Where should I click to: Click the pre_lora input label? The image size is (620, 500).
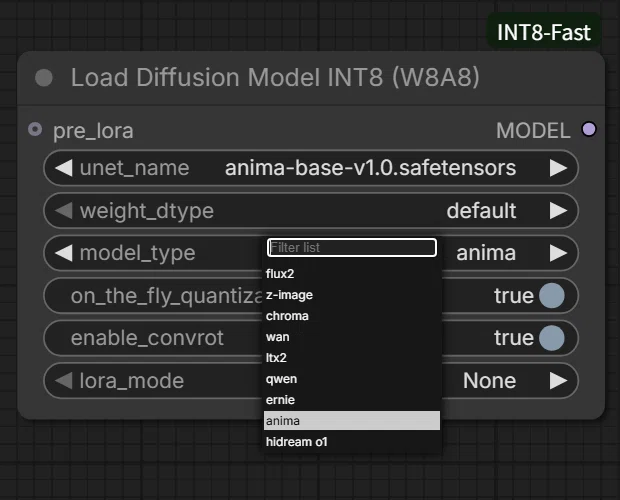tap(93, 131)
